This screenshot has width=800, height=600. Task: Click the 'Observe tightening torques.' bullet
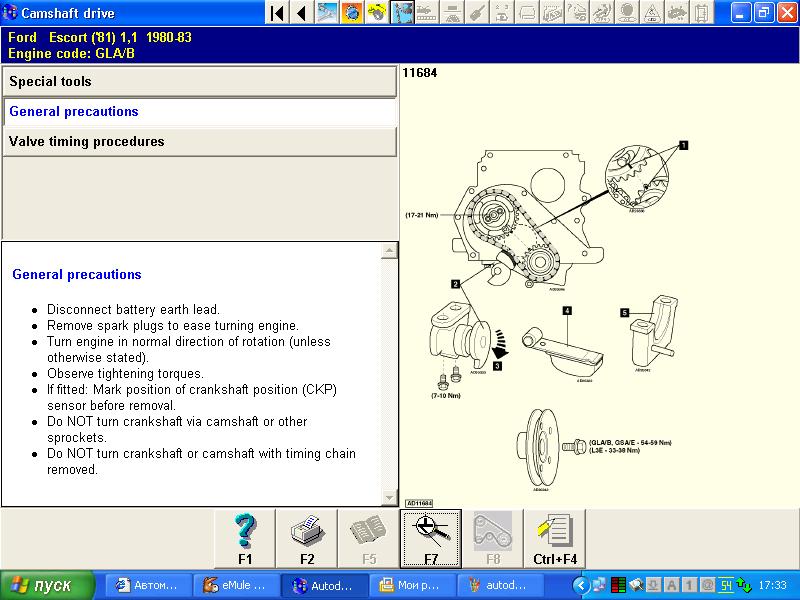click(x=125, y=373)
